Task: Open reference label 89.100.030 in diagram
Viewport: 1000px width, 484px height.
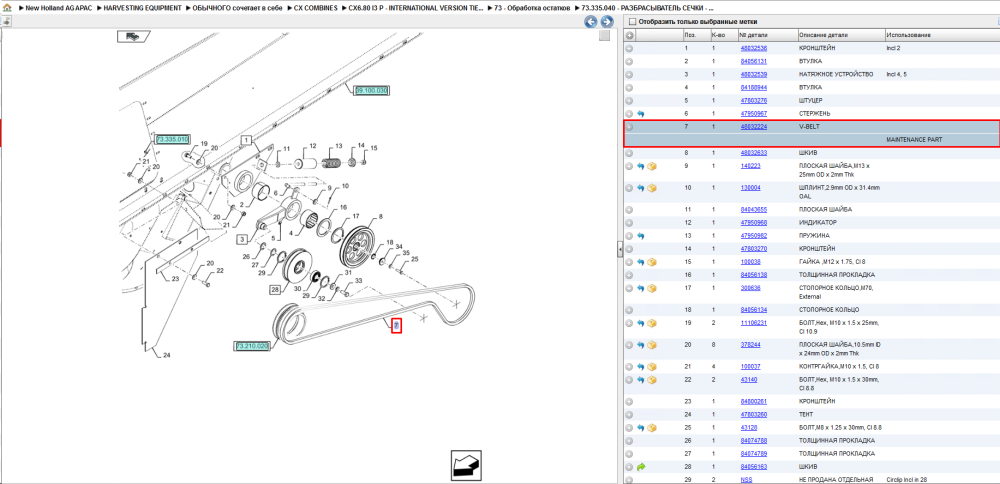Action: [371, 91]
